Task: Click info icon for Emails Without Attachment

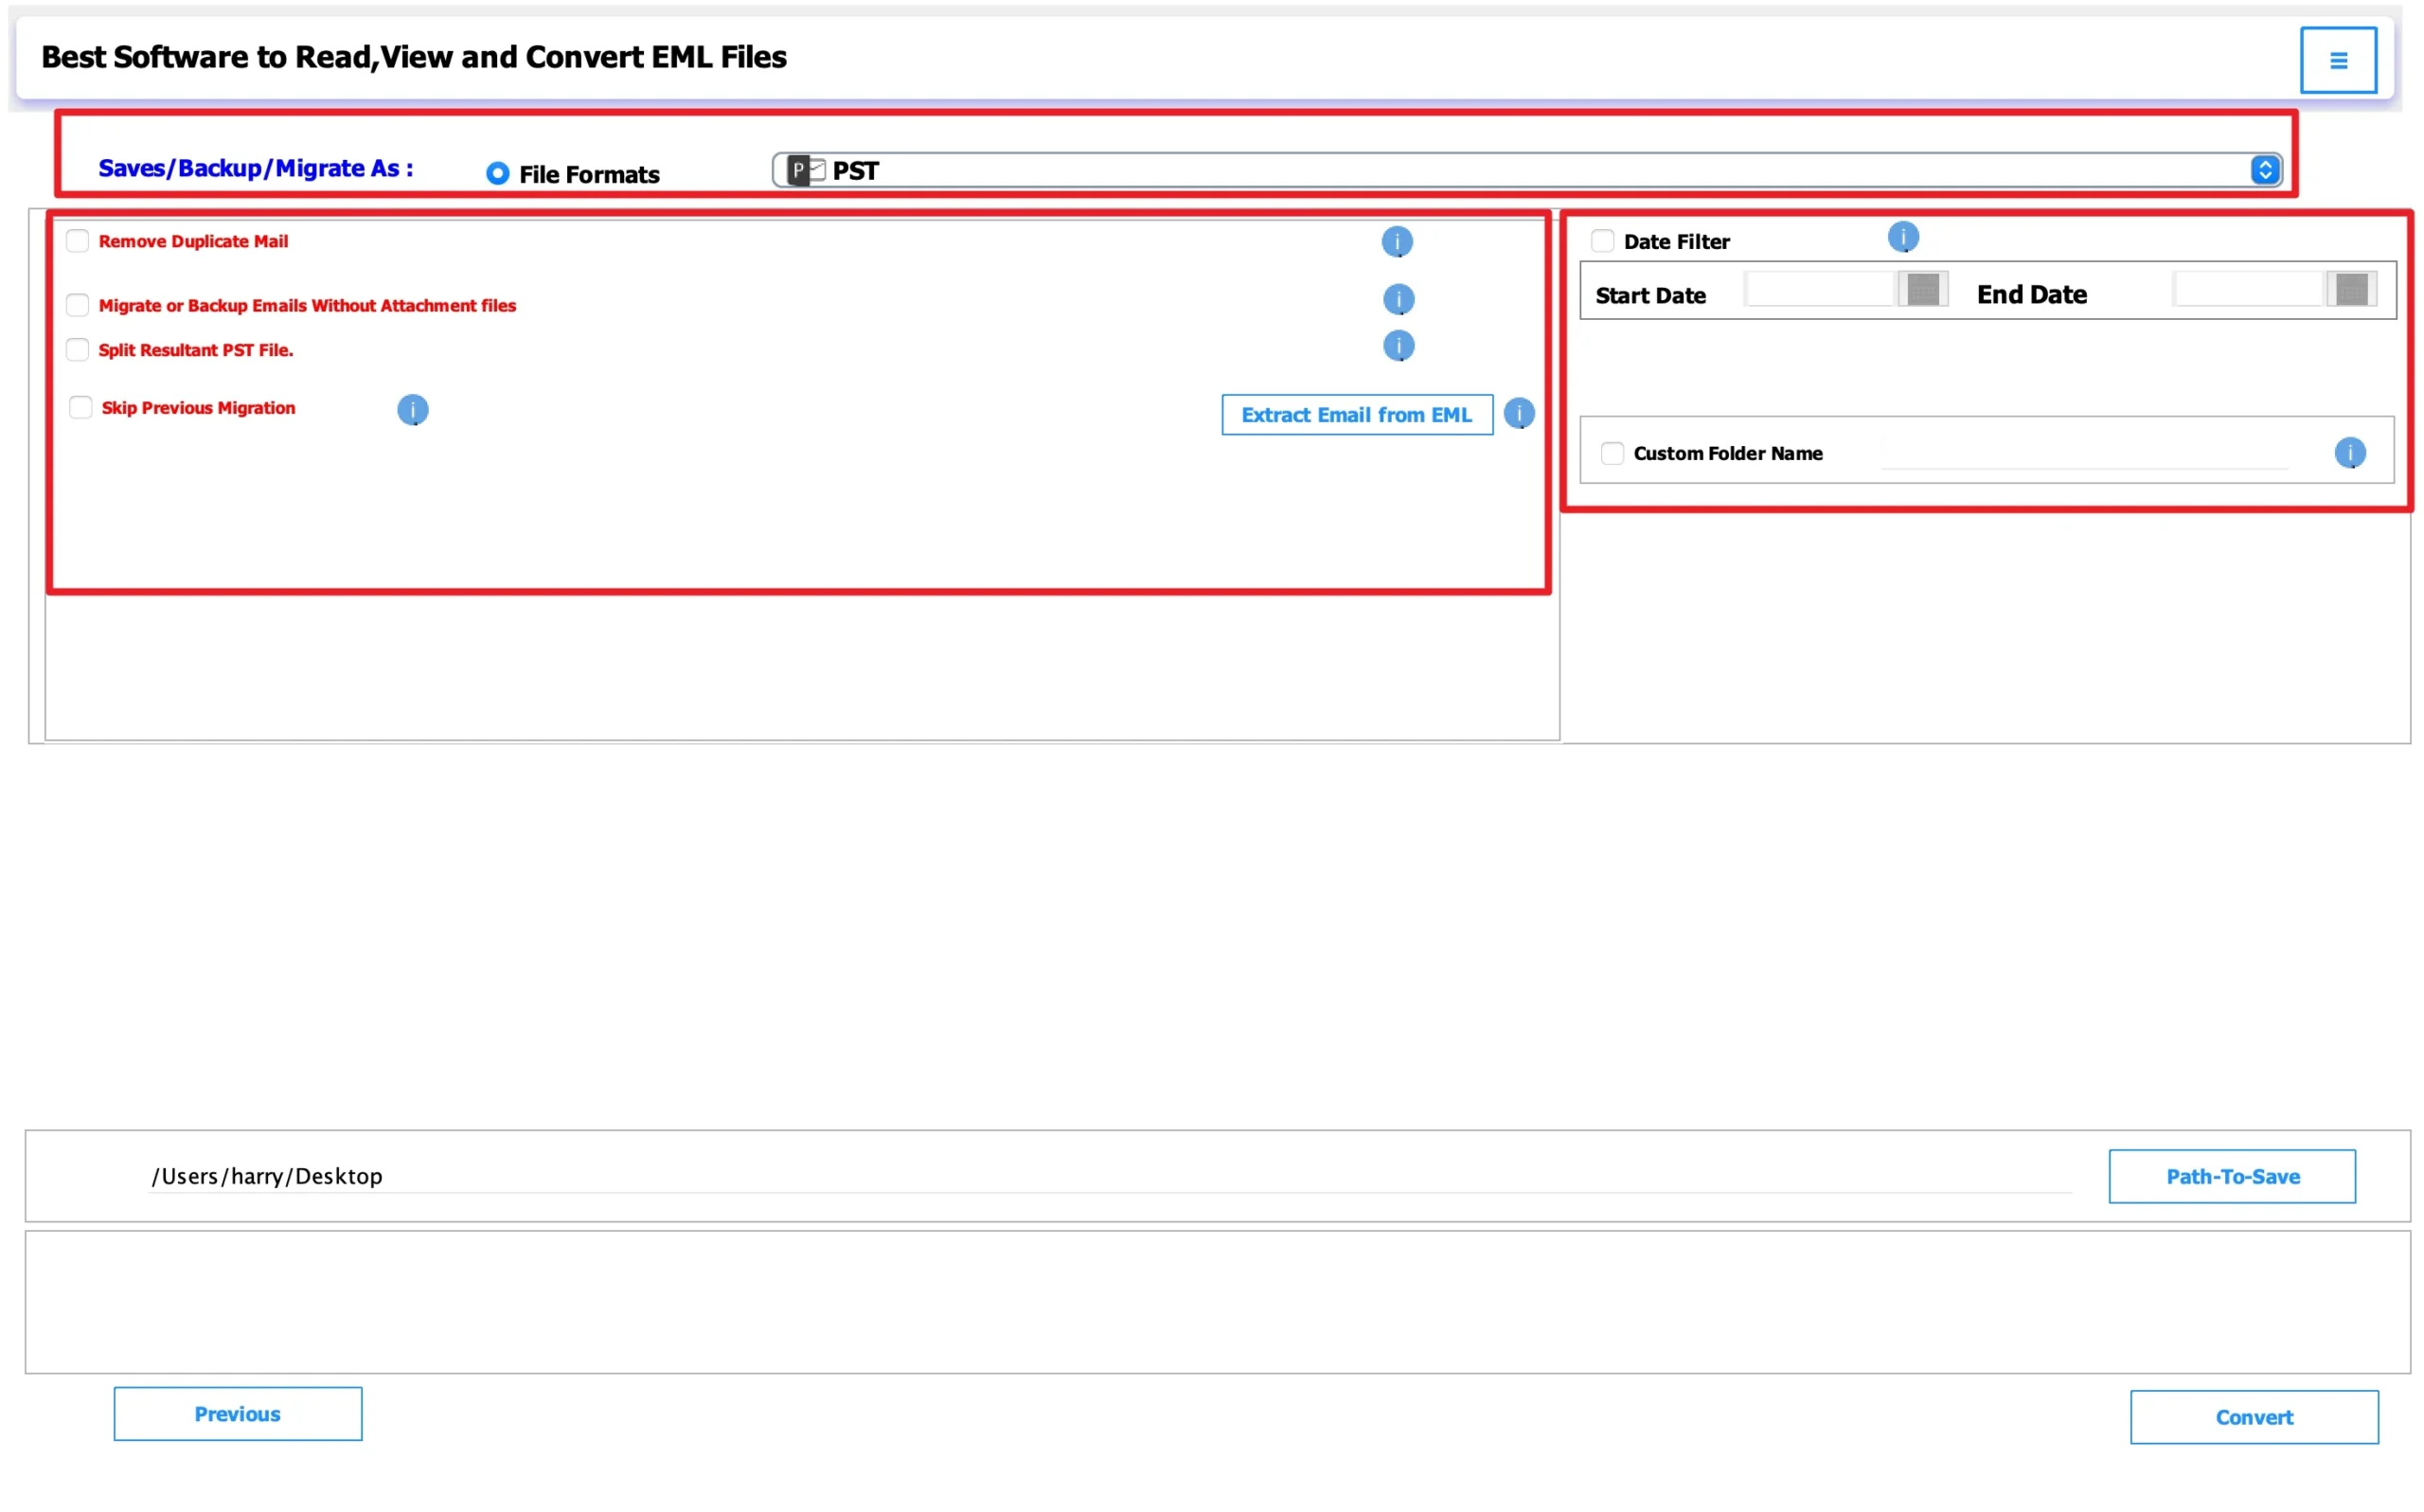Action: (x=1397, y=299)
